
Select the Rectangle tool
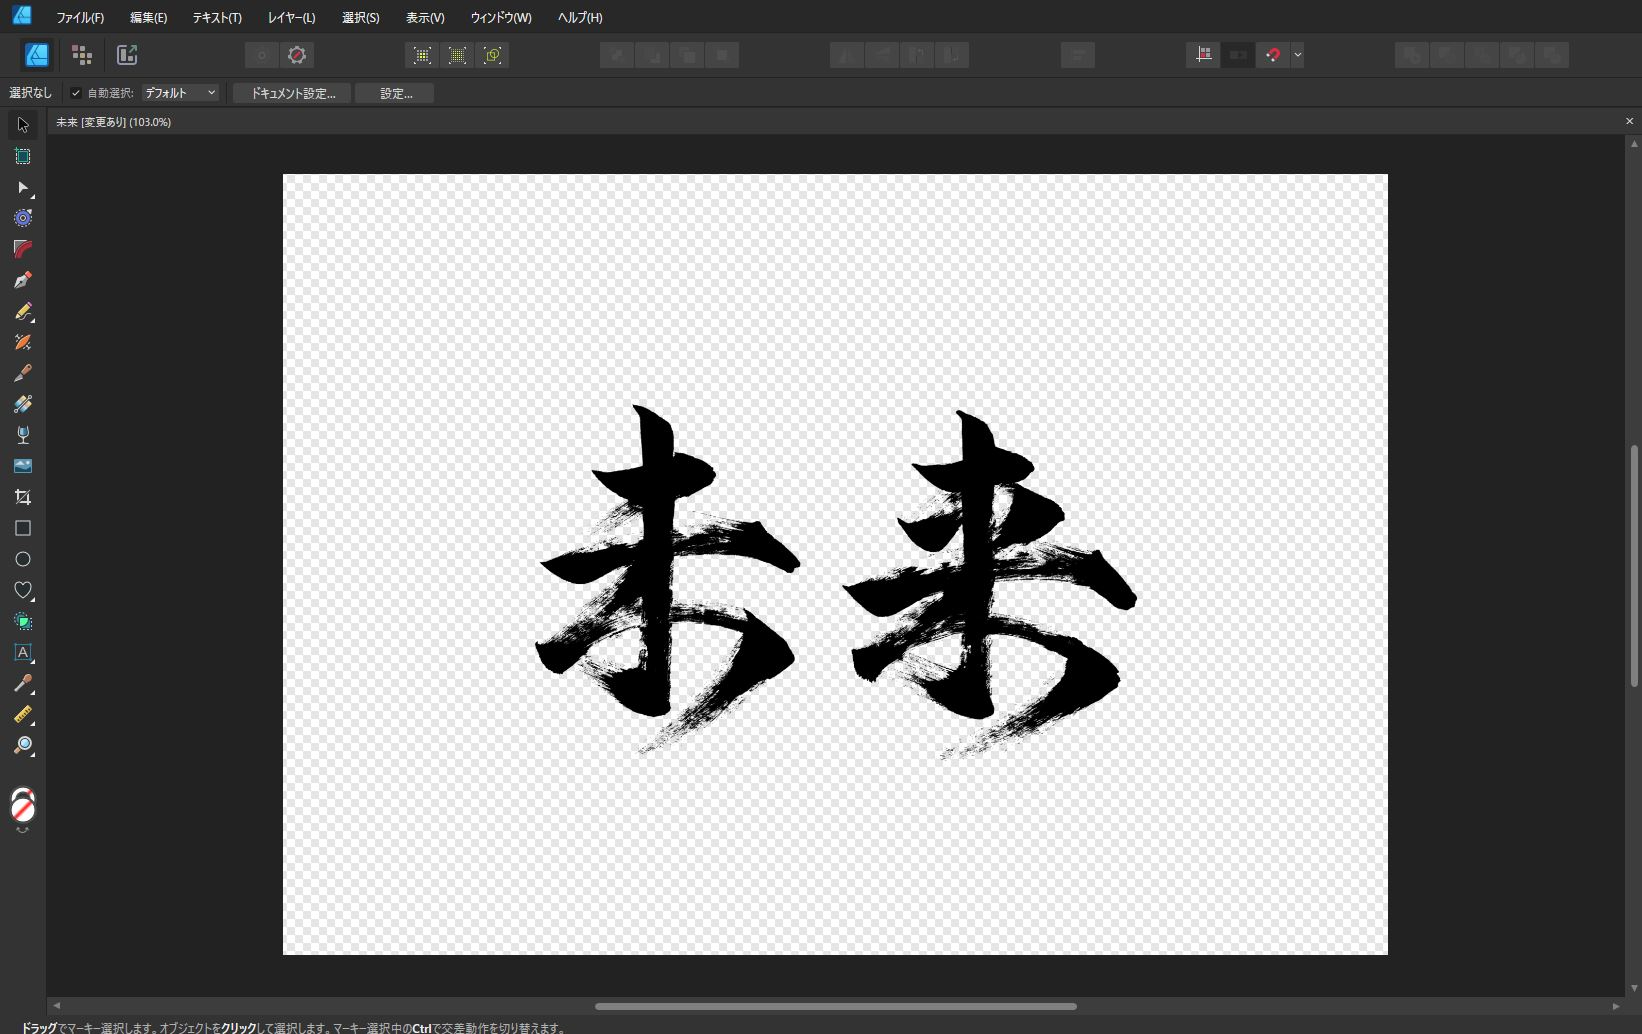23,528
